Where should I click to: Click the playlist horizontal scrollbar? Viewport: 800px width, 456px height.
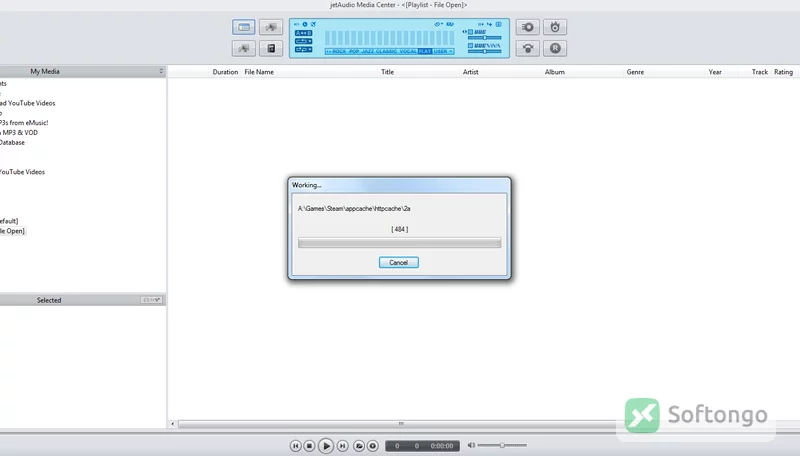coord(401,424)
